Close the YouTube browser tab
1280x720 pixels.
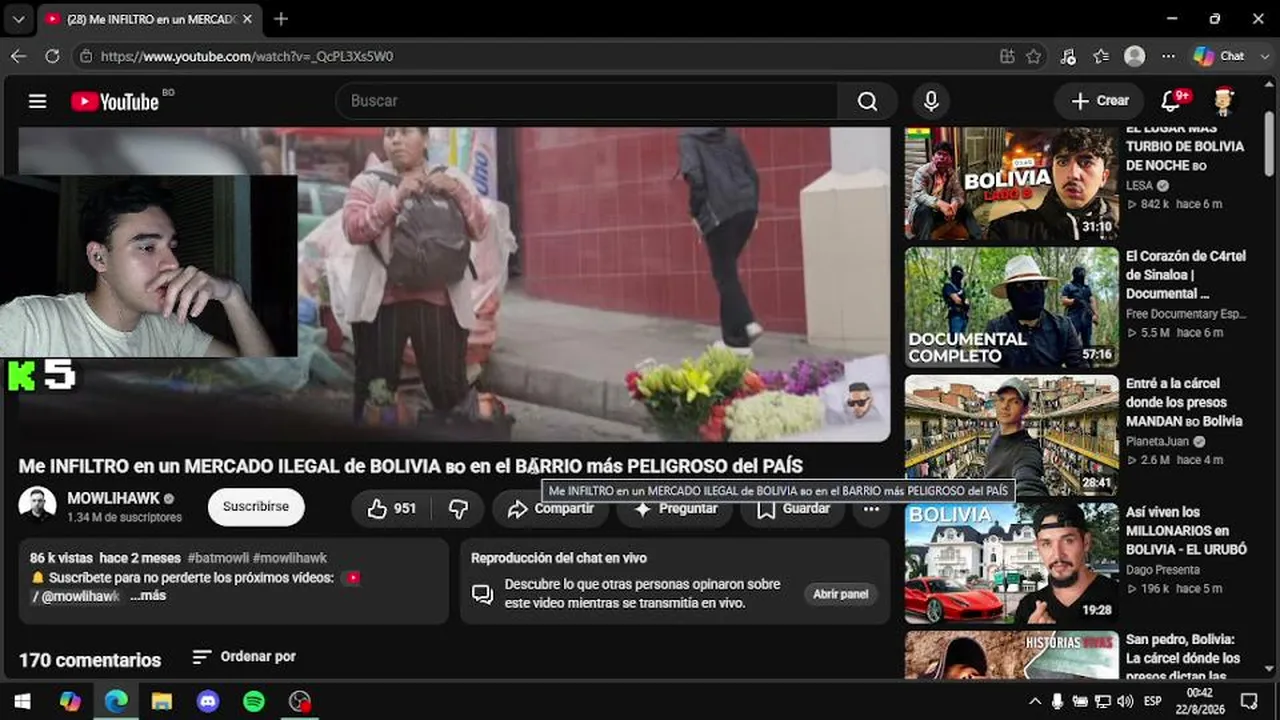click(247, 19)
